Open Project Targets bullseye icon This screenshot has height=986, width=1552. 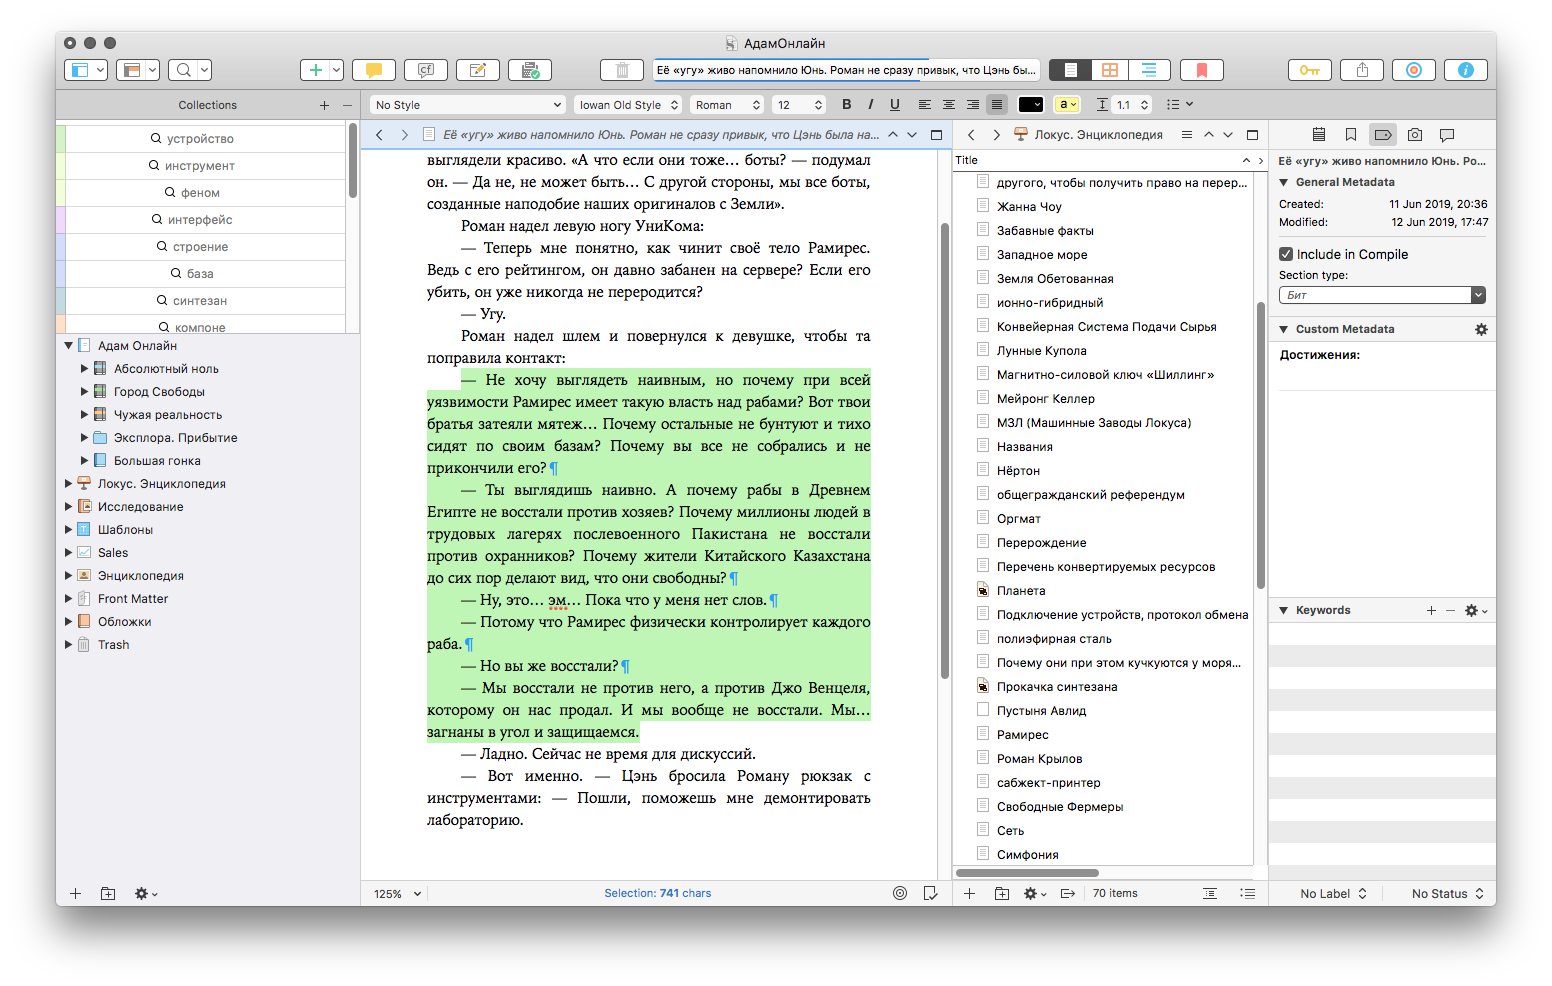coord(1413,70)
